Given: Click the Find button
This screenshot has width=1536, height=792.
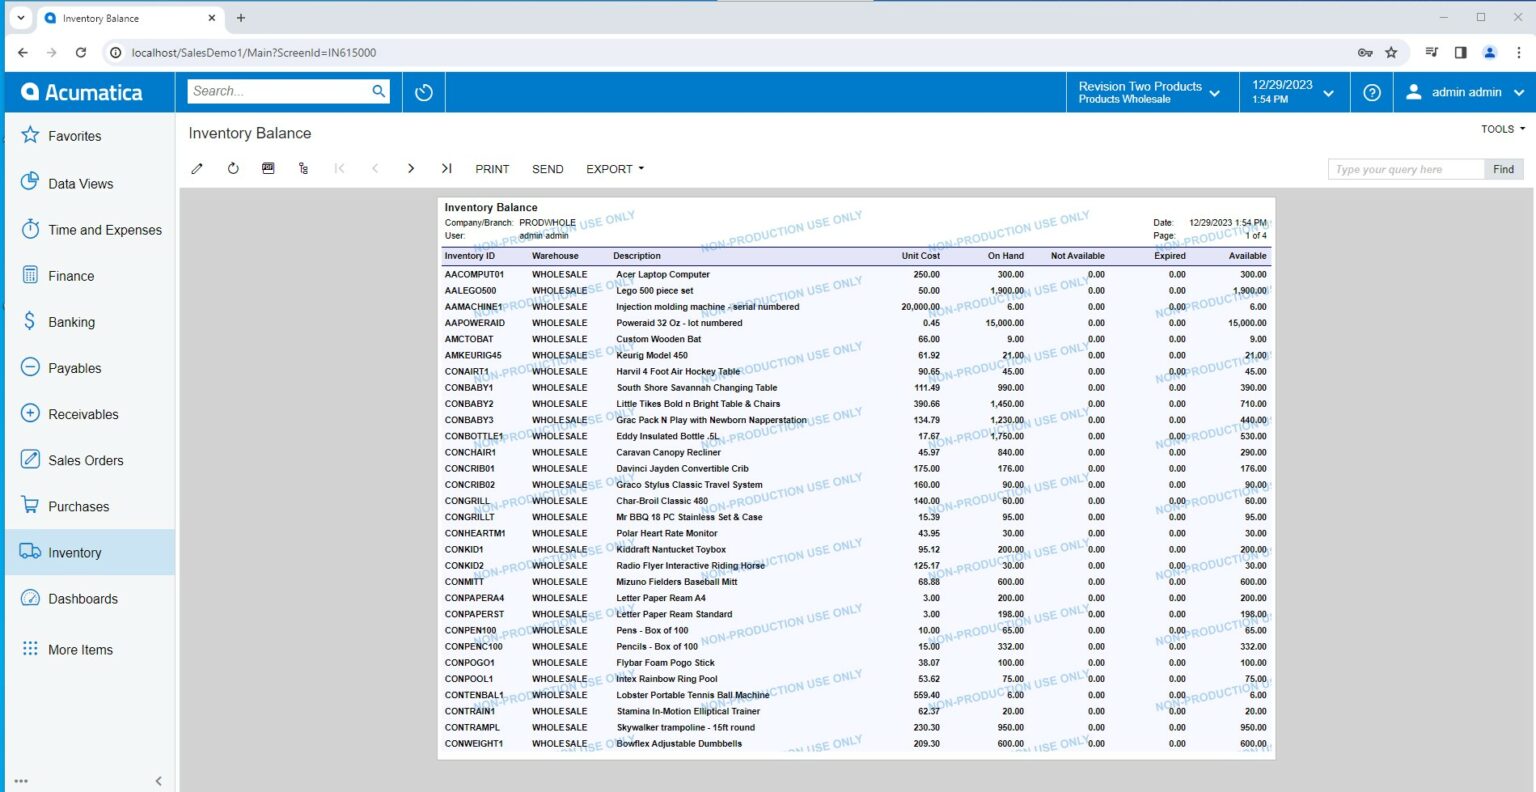Looking at the screenshot, I should point(1503,169).
